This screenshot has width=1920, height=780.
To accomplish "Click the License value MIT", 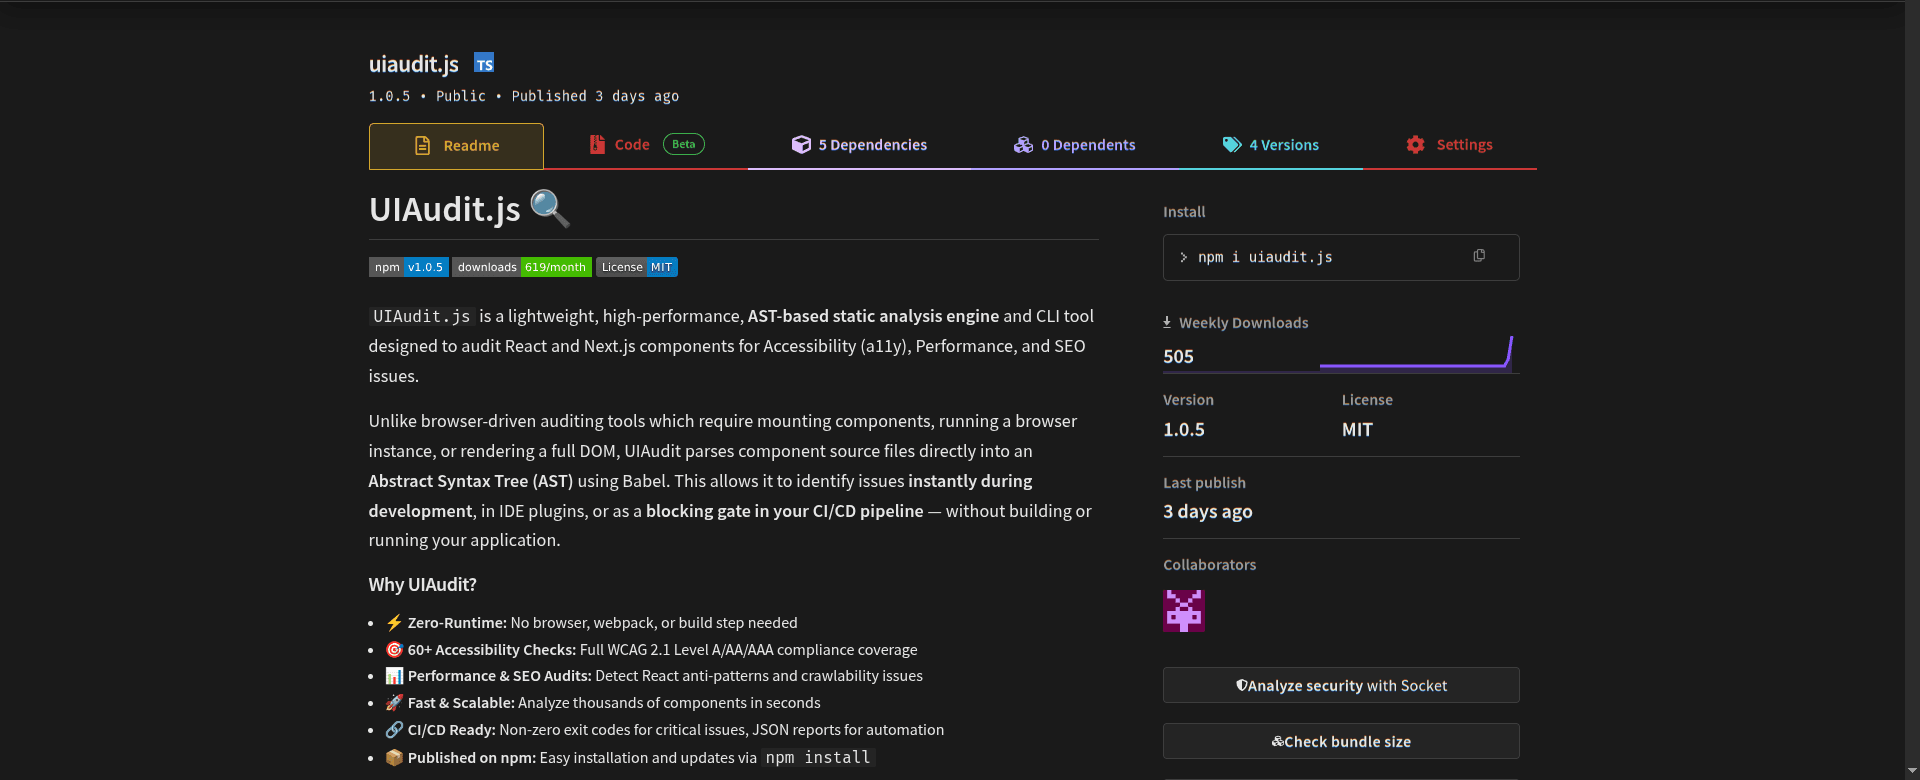I will pos(1357,429).
